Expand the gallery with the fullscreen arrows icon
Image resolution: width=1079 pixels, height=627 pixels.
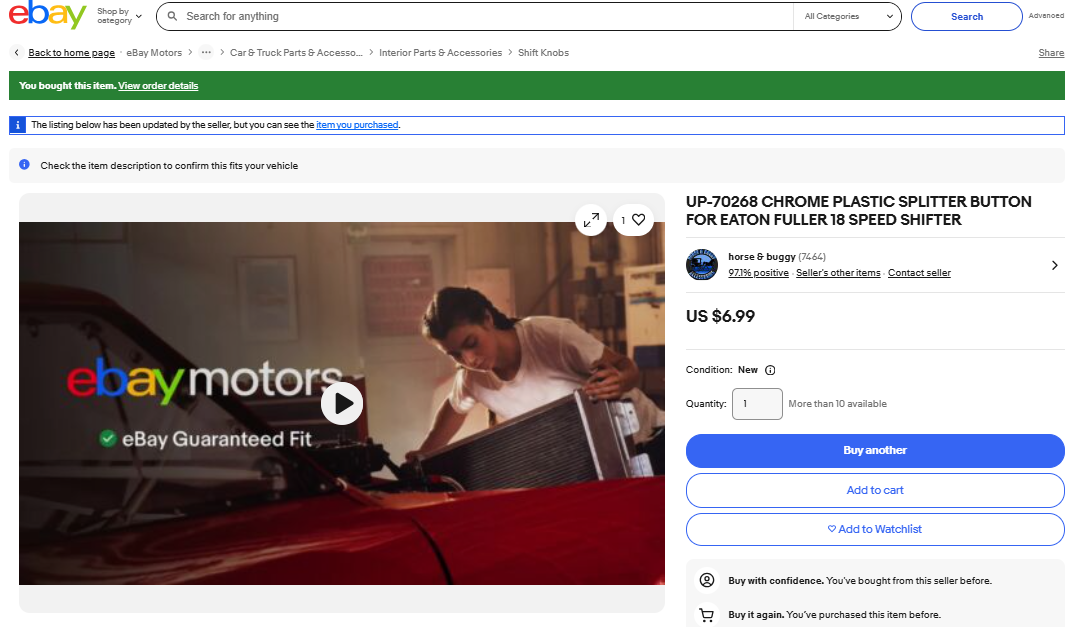tap(591, 220)
